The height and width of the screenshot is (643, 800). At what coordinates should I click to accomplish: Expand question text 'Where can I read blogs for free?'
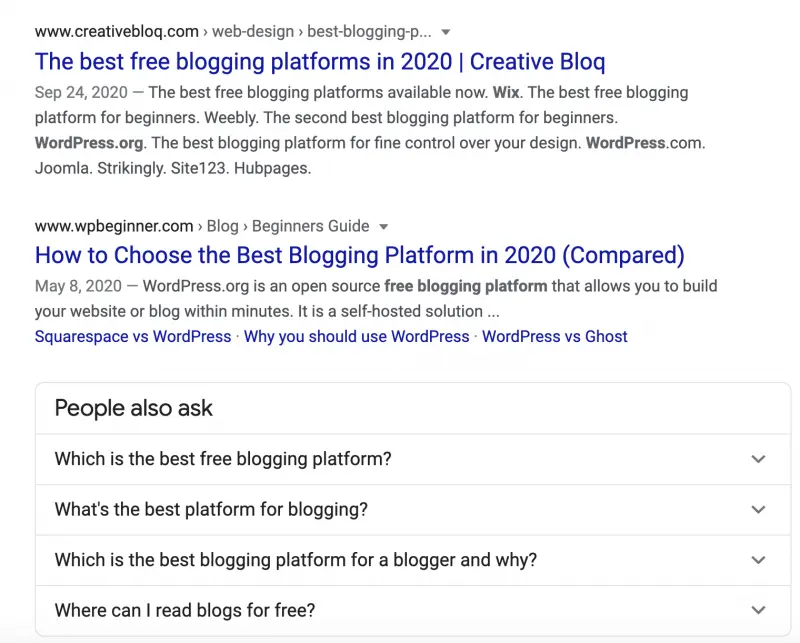(x=185, y=610)
